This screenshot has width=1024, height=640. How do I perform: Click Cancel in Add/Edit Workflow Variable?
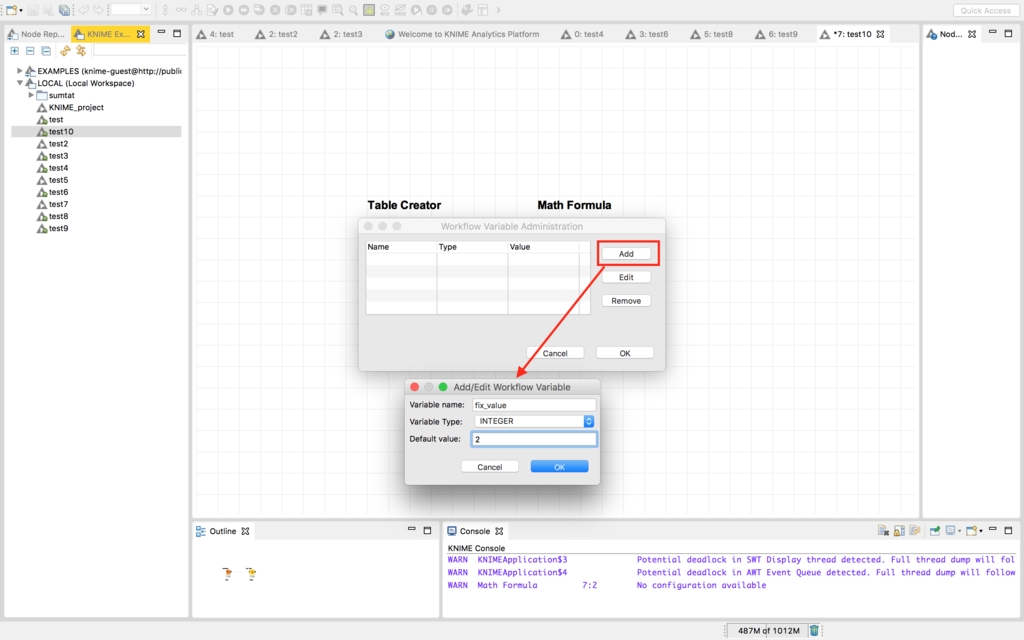click(x=489, y=466)
